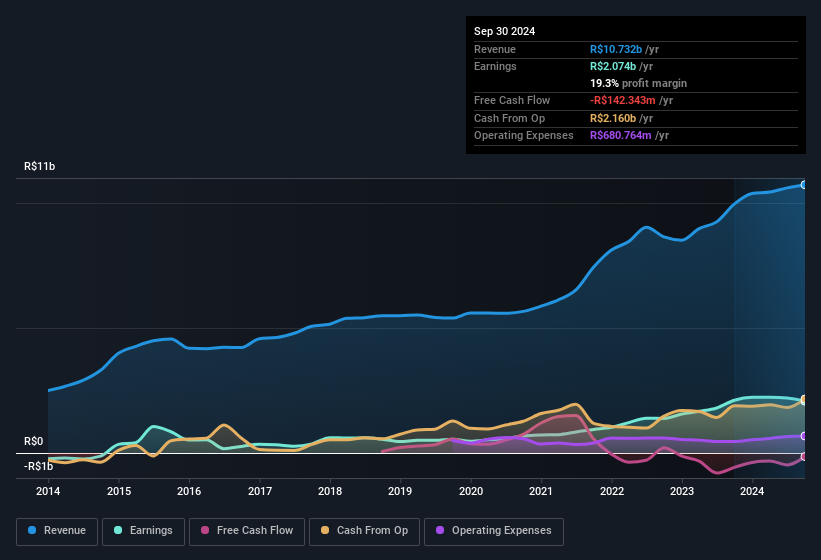Click the 2024 x-axis year label
Viewport: 821px width, 560px height.
click(x=752, y=491)
